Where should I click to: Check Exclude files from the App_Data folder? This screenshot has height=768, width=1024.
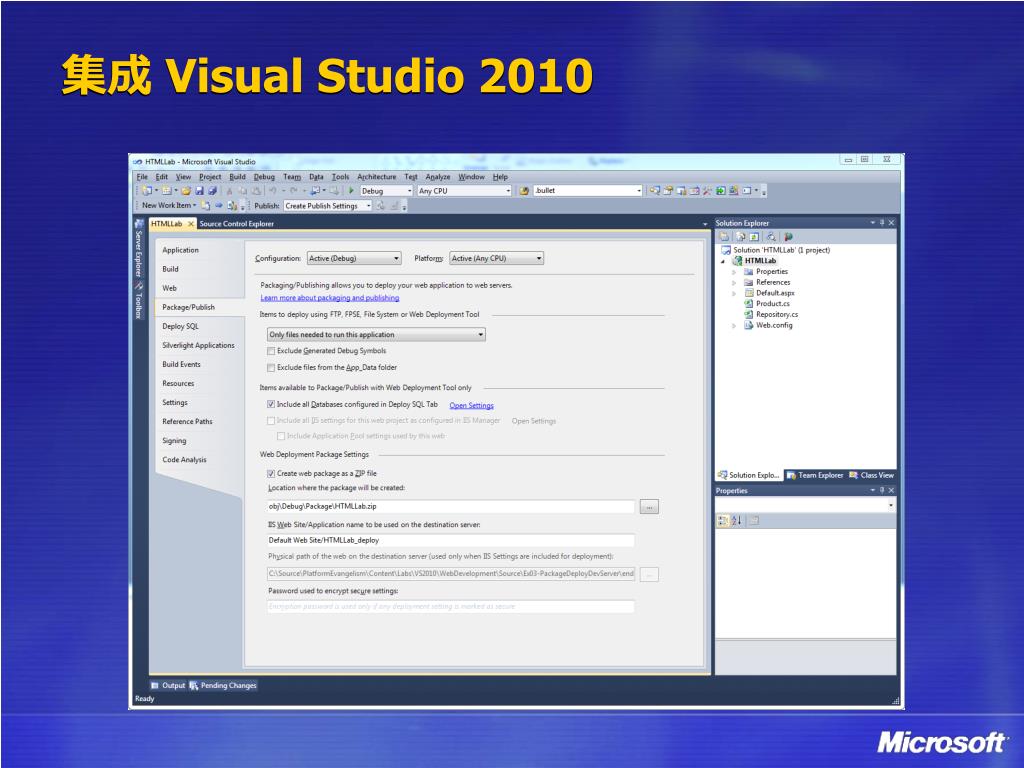(x=271, y=368)
